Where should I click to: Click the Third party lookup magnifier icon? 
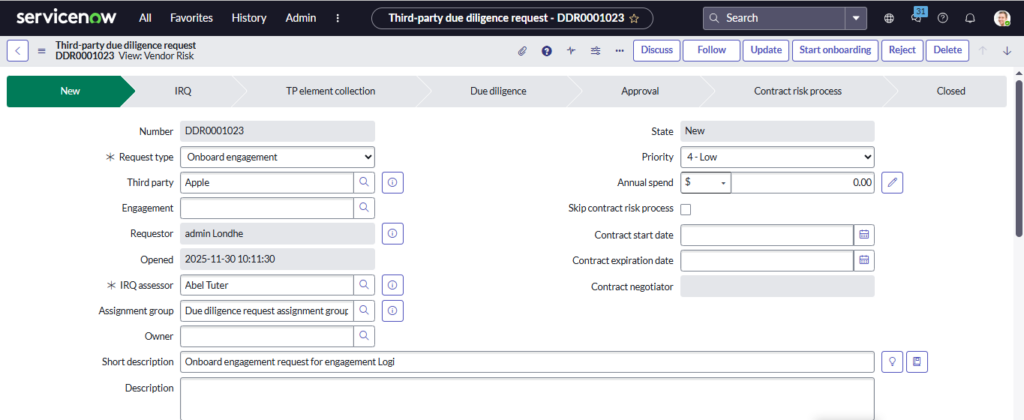pyautogui.click(x=364, y=183)
